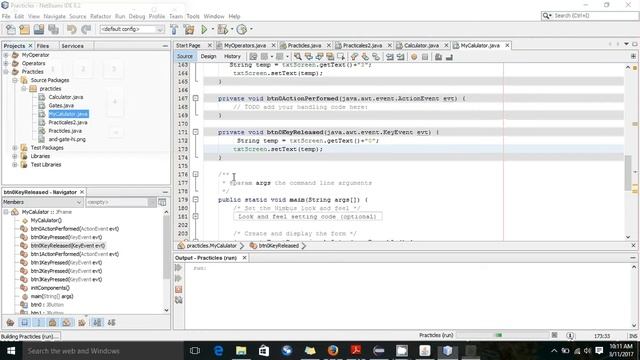Viewport: 640px width, 360px height.
Task: Start macro recording with the round icon
Action: coord(414,57)
